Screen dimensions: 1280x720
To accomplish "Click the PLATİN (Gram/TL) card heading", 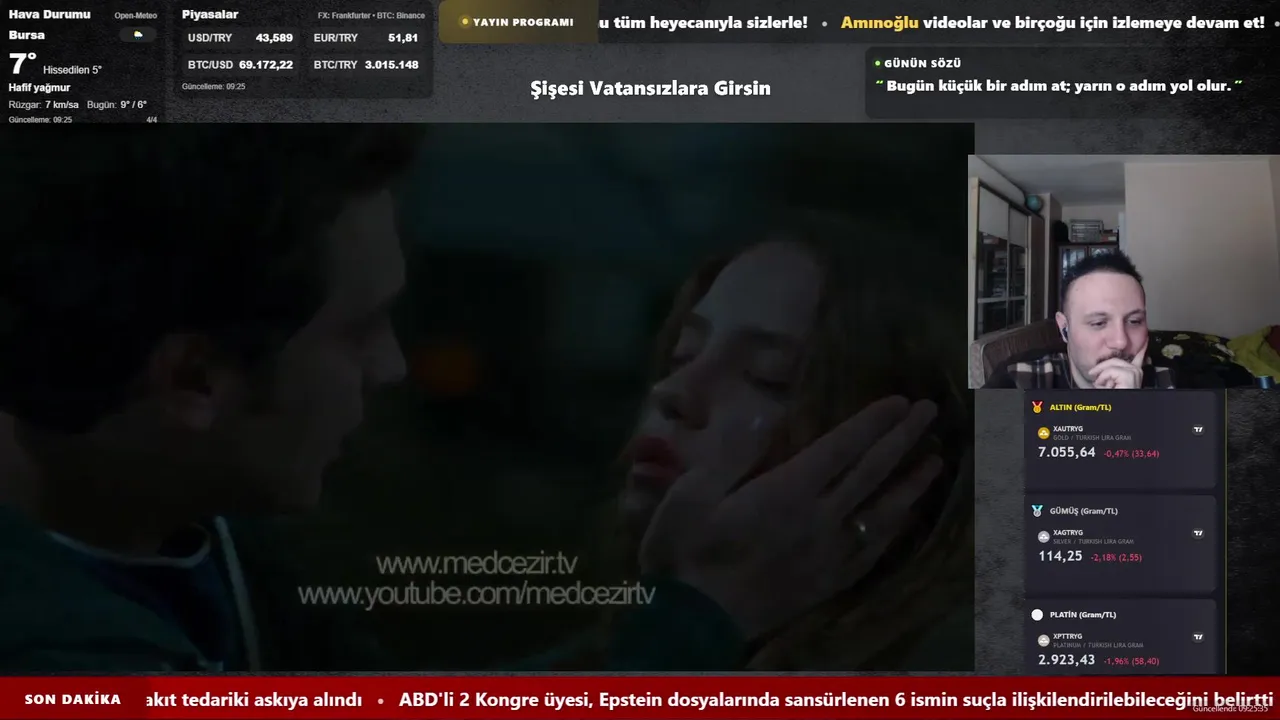I will 1083,615.
